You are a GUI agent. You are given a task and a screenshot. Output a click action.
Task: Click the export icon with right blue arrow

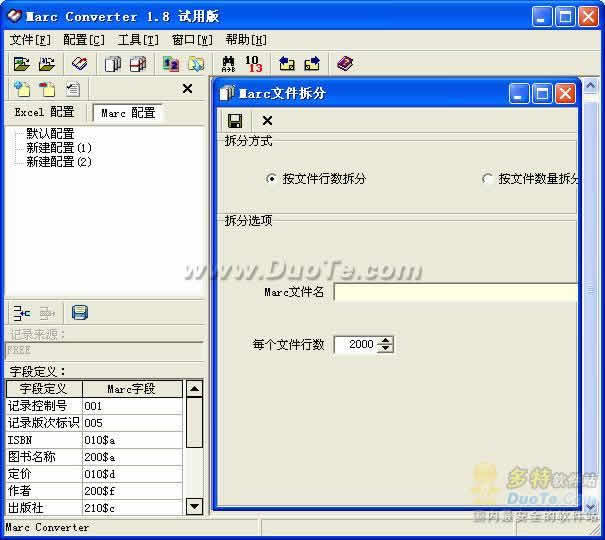coord(312,64)
